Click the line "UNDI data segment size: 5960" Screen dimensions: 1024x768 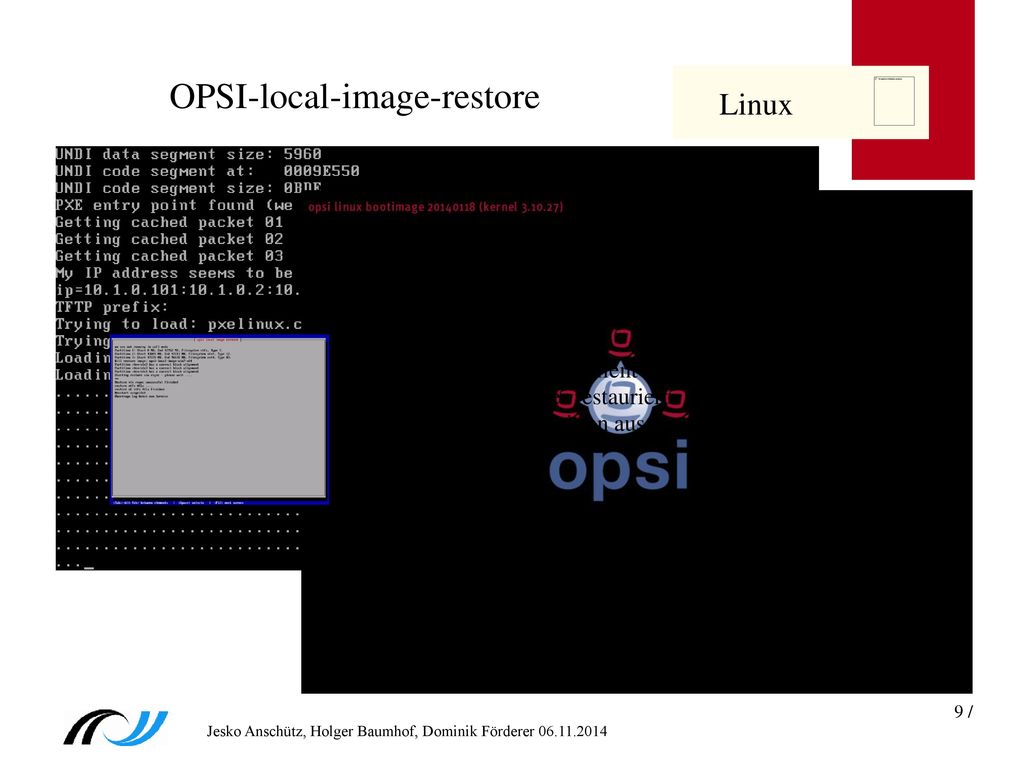coord(189,154)
